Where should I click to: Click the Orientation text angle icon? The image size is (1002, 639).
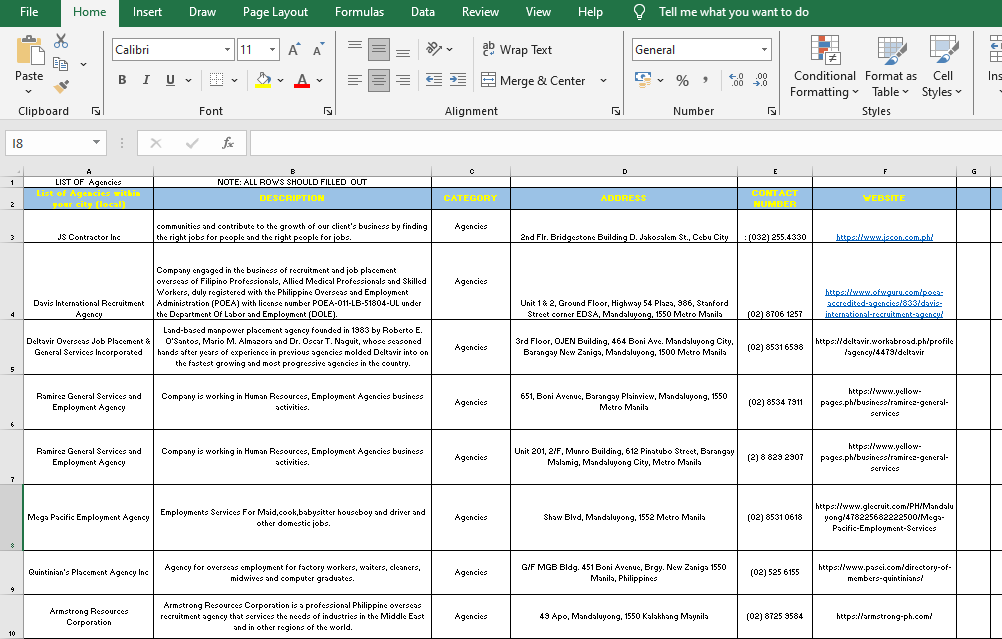point(435,49)
